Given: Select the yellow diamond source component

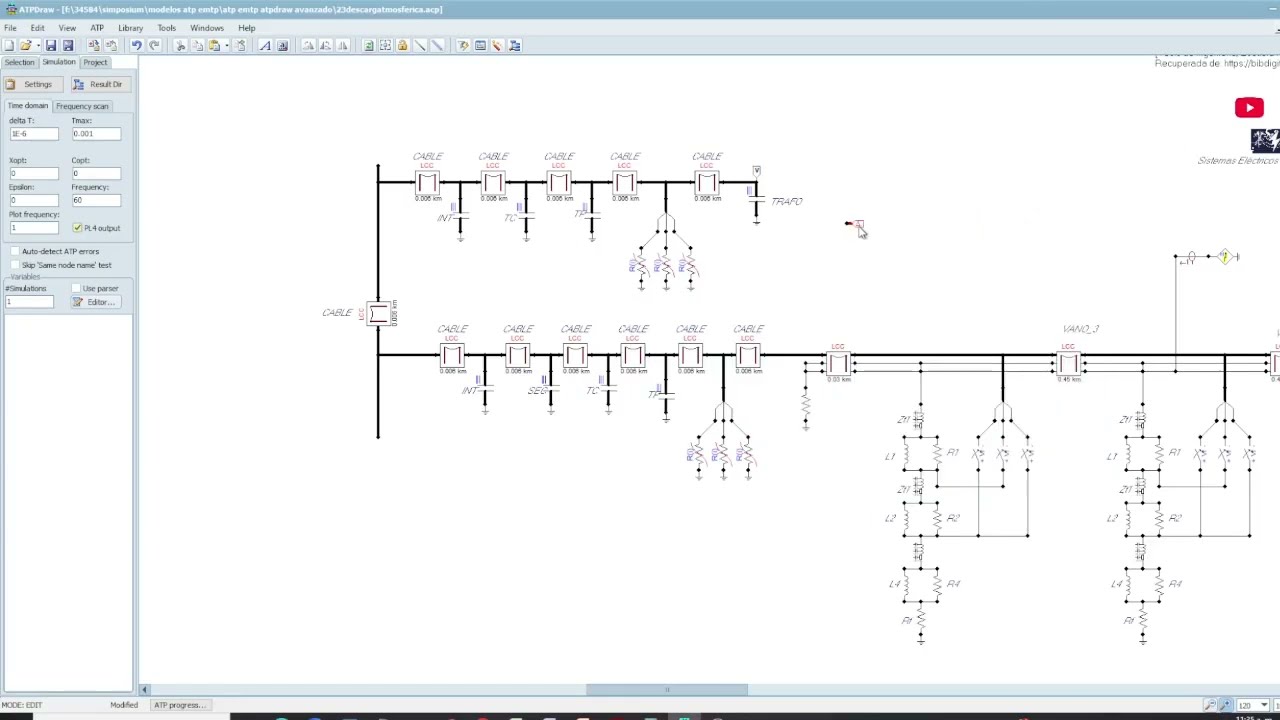Looking at the screenshot, I should [1225, 257].
